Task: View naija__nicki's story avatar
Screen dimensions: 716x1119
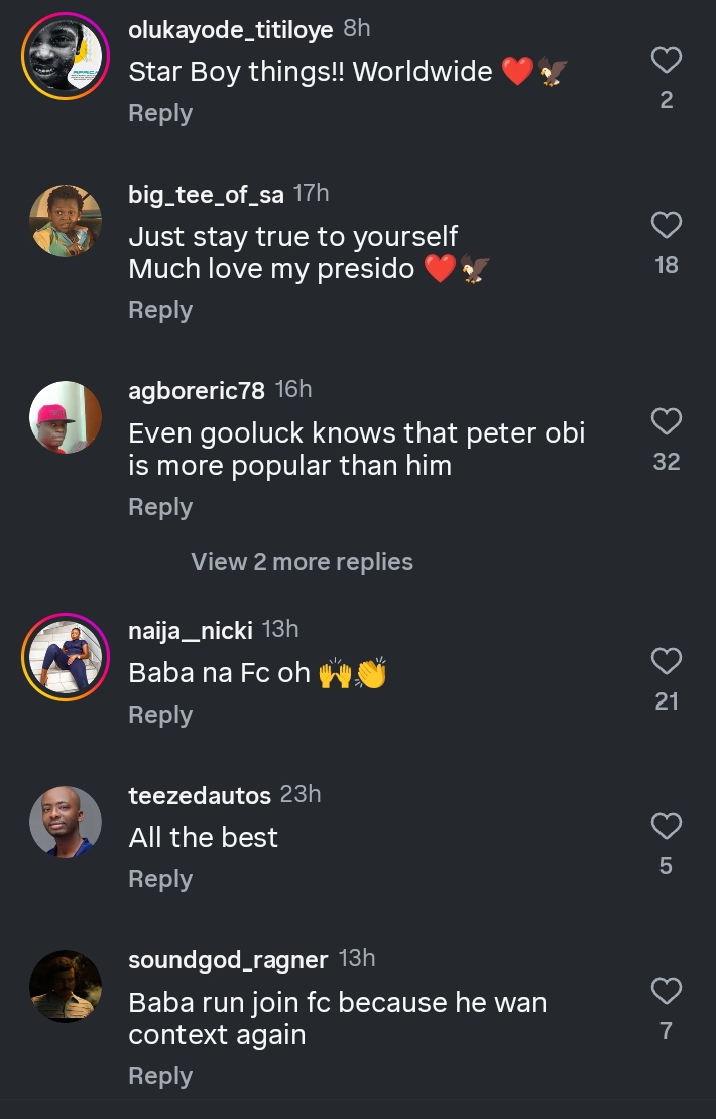Action: coord(65,657)
